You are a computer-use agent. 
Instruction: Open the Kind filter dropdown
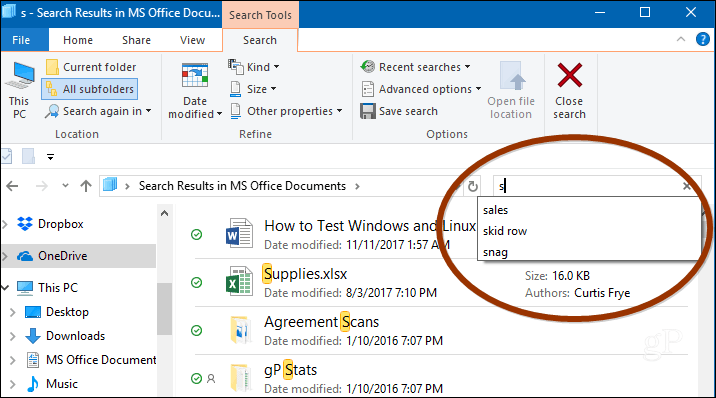254,67
